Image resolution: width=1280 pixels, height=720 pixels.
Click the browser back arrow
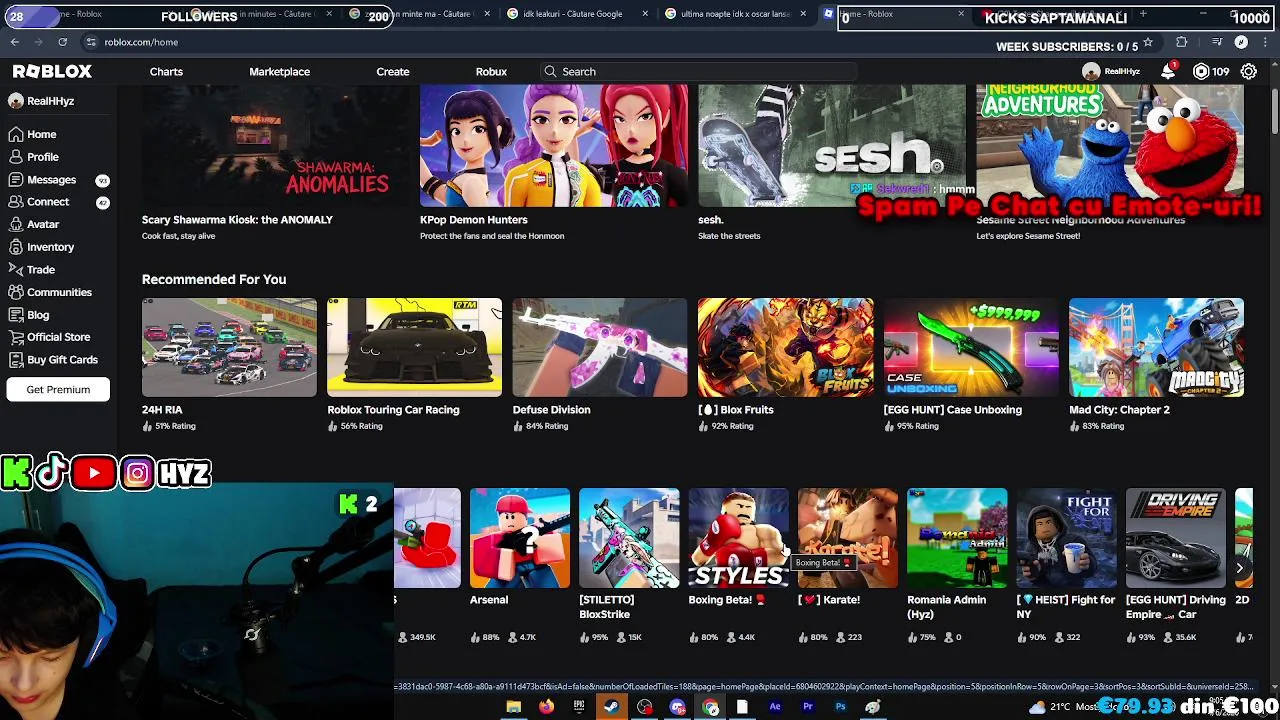pos(15,42)
